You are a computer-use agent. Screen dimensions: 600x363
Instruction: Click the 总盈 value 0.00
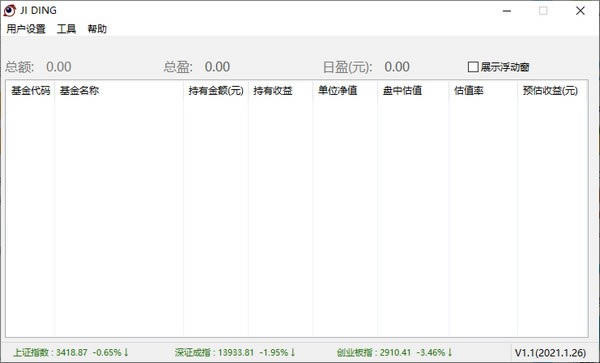pyautogui.click(x=217, y=67)
